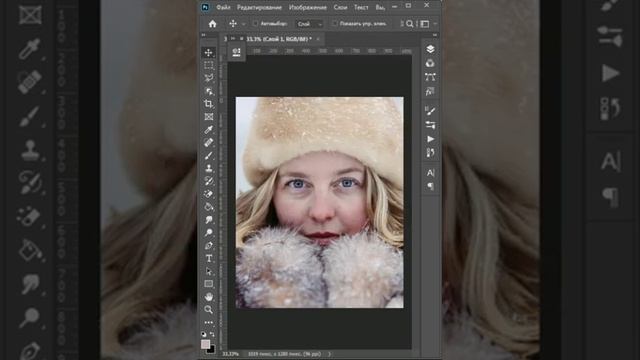Open the Редактирование menu
Screen dimensions: 640x360
259,7
